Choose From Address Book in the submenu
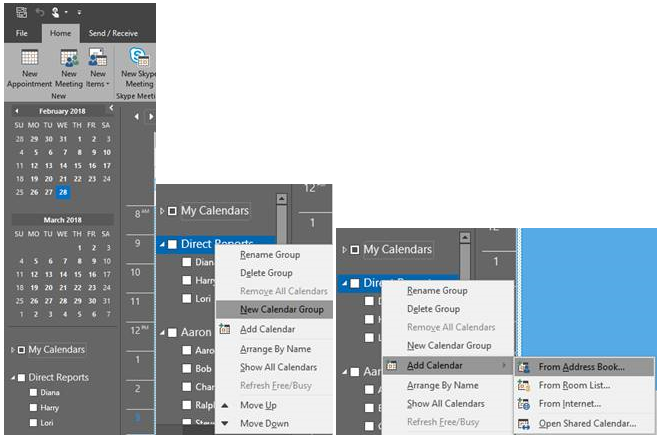The height and width of the screenshot is (437, 658). click(581, 367)
